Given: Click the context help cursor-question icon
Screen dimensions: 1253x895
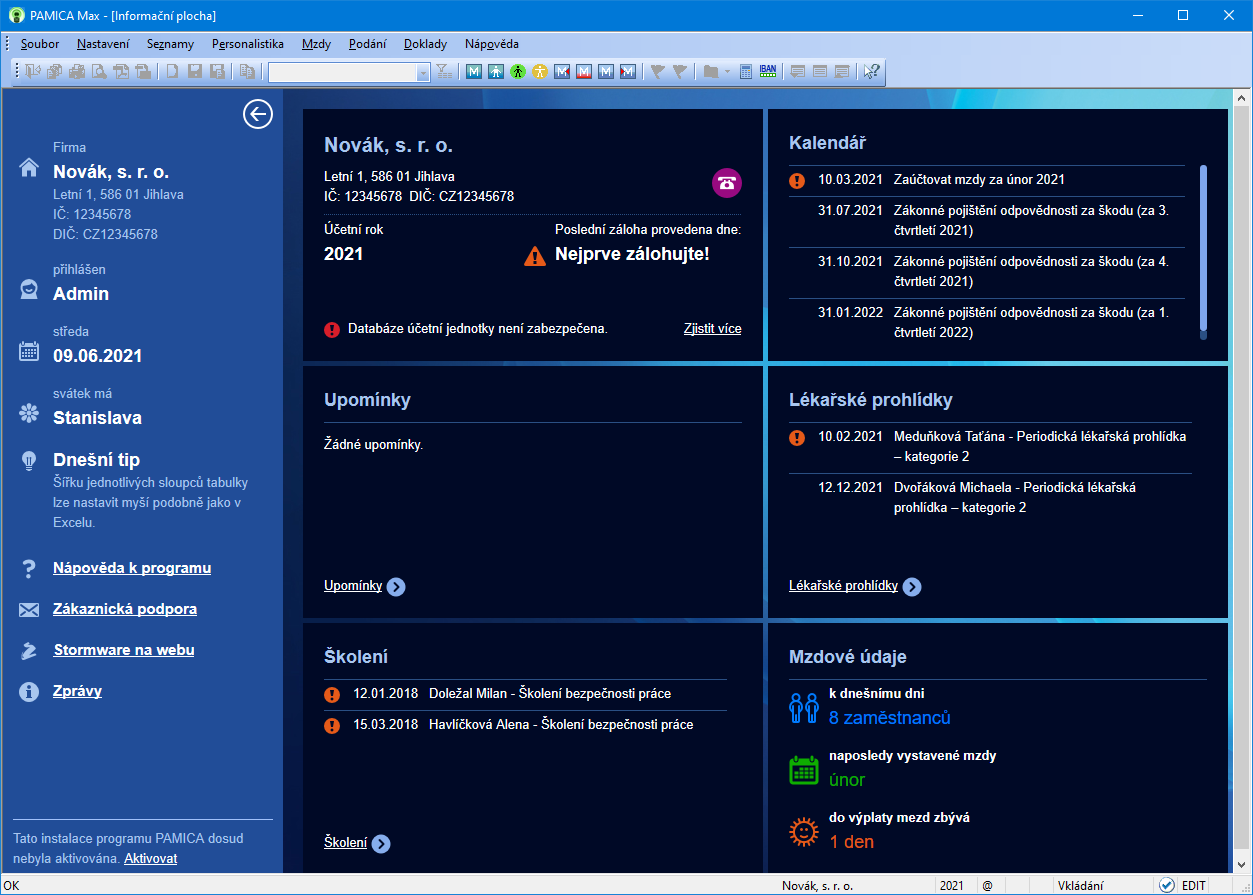Looking at the screenshot, I should pyautogui.click(x=872, y=71).
